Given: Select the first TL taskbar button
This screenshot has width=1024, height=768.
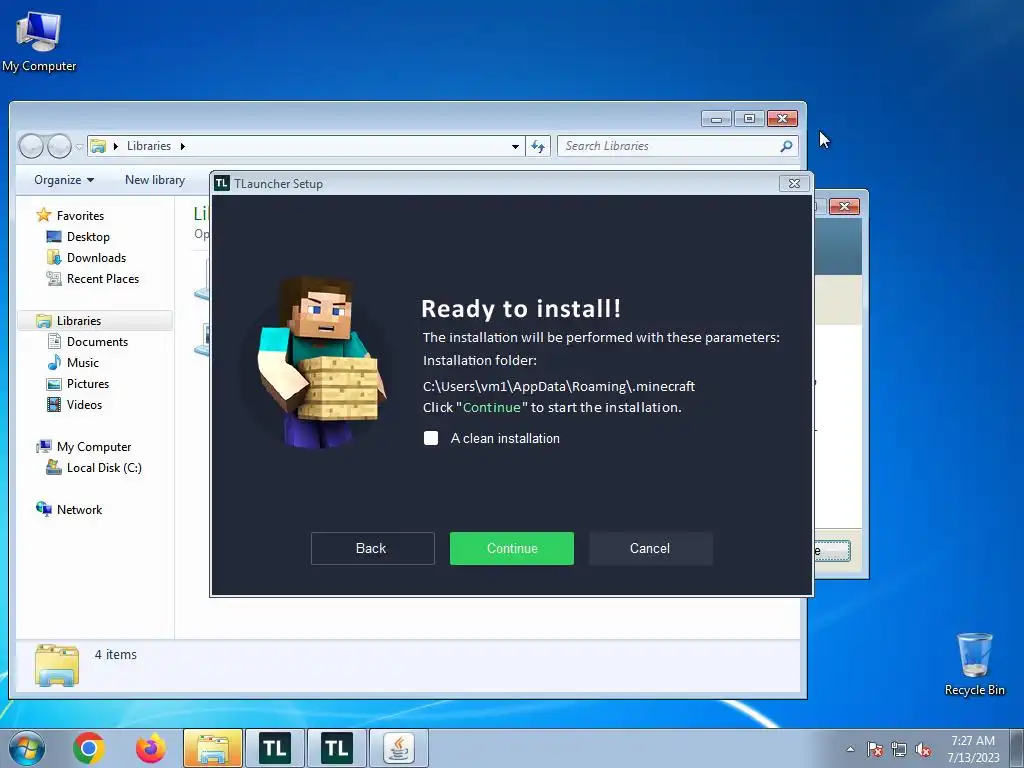Looking at the screenshot, I should [x=274, y=748].
